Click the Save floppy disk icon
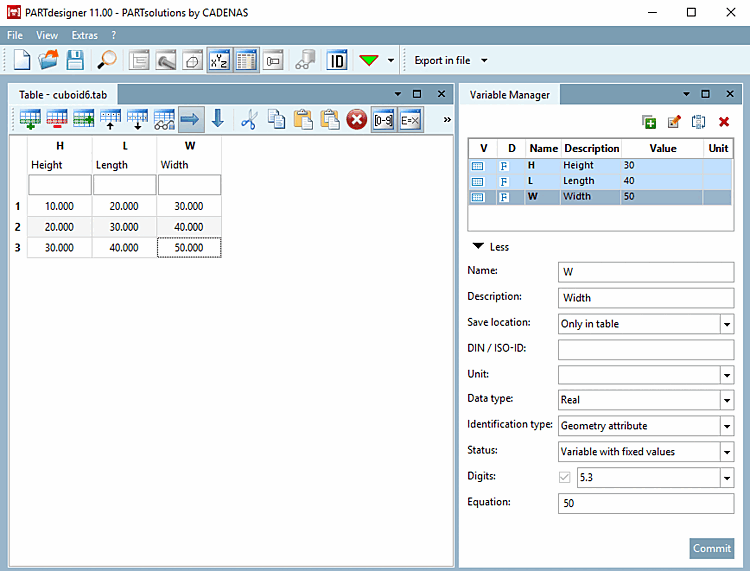Screen dimensions: 750x571 click(75, 60)
